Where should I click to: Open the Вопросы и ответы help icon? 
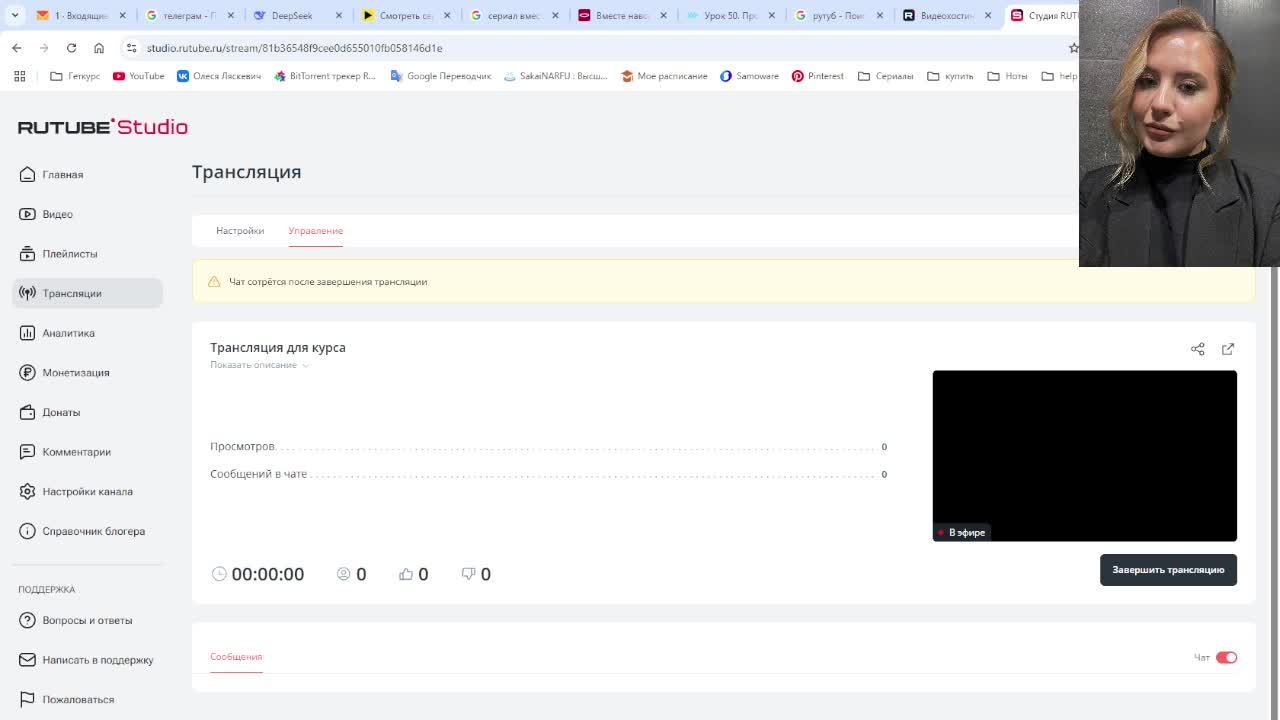coord(27,620)
